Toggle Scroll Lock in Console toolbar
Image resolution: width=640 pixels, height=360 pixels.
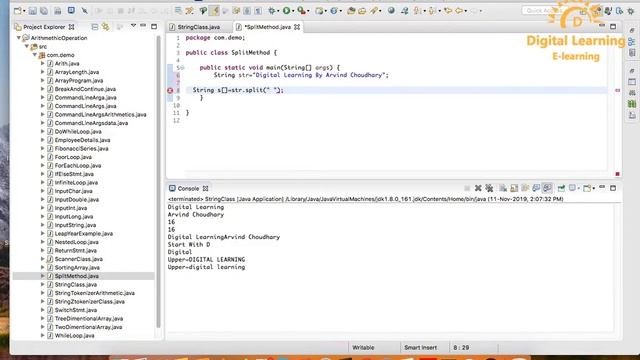coord(514,188)
